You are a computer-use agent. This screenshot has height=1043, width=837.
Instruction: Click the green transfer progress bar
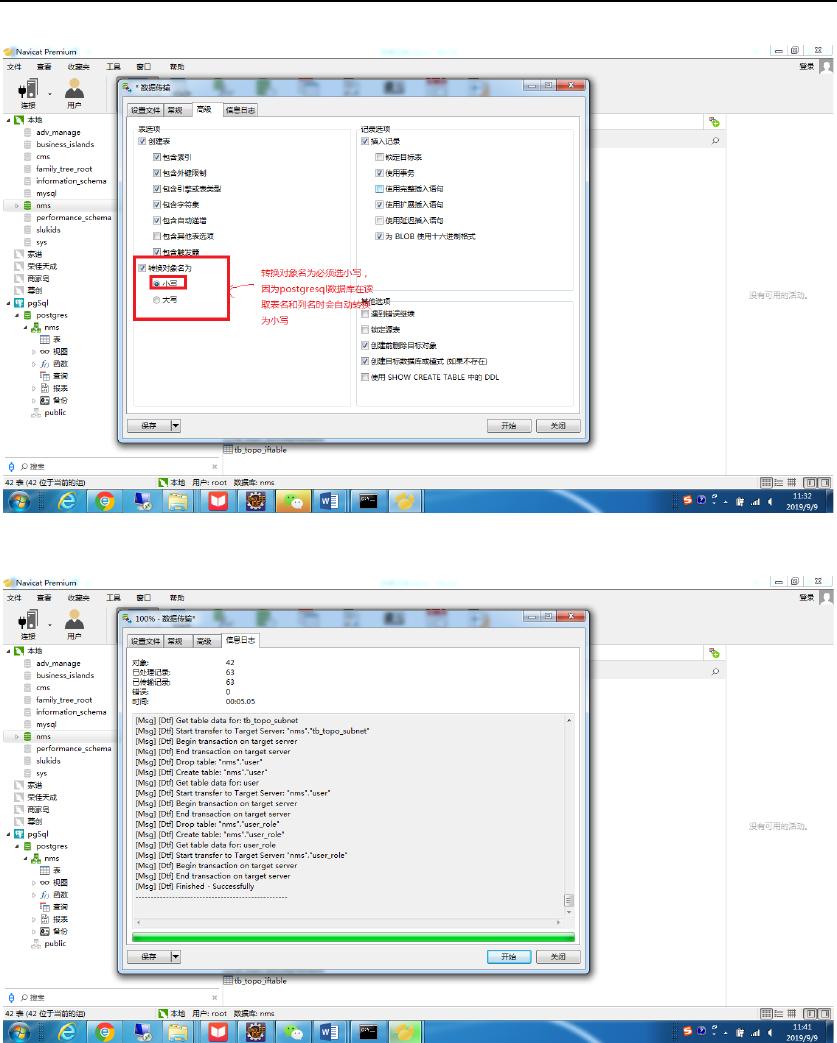point(355,936)
